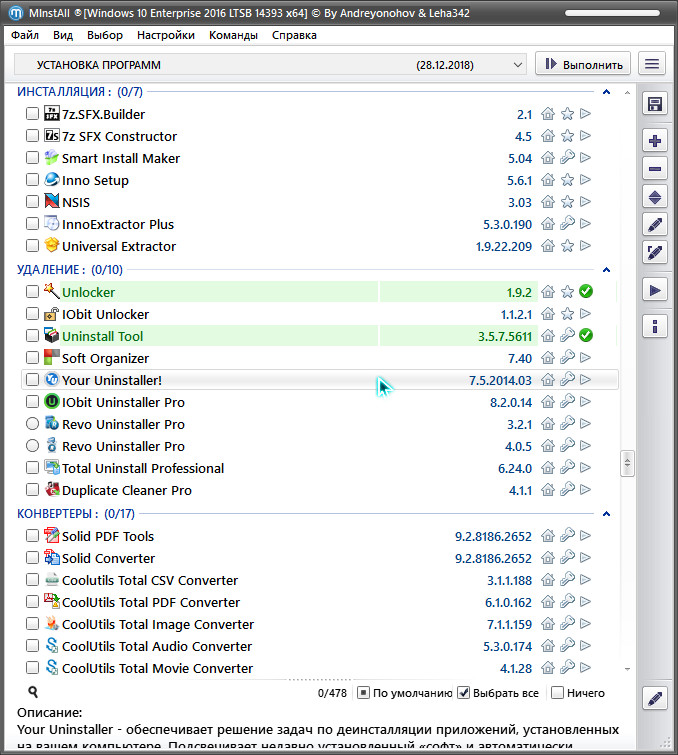Click the search magnifier icon
678x755 pixels.
[33, 692]
